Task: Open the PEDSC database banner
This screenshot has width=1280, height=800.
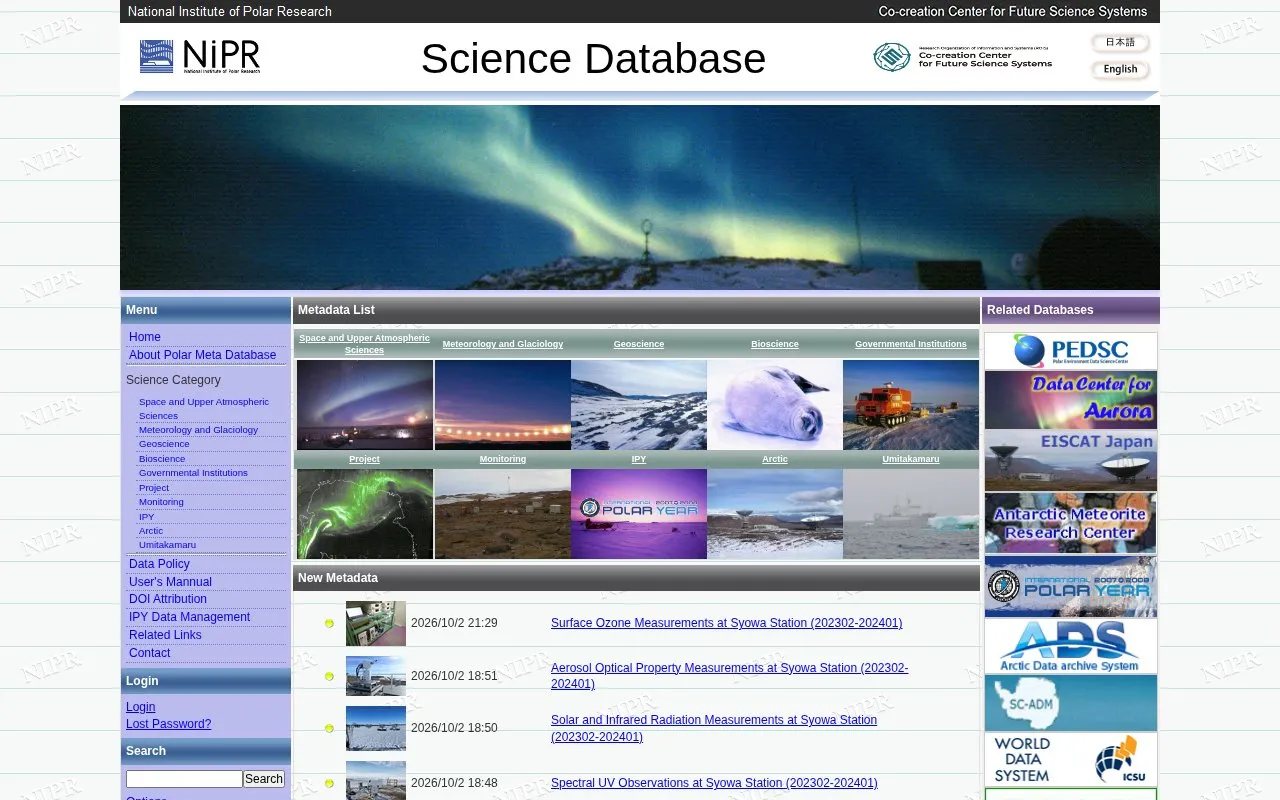Action: [1071, 351]
